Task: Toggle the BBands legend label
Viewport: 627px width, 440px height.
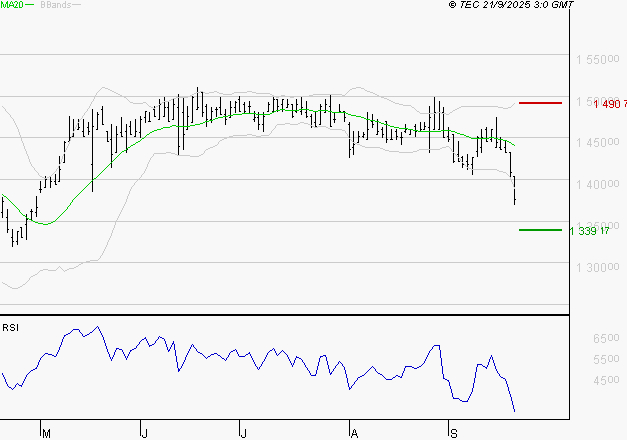Action: [55, 5]
